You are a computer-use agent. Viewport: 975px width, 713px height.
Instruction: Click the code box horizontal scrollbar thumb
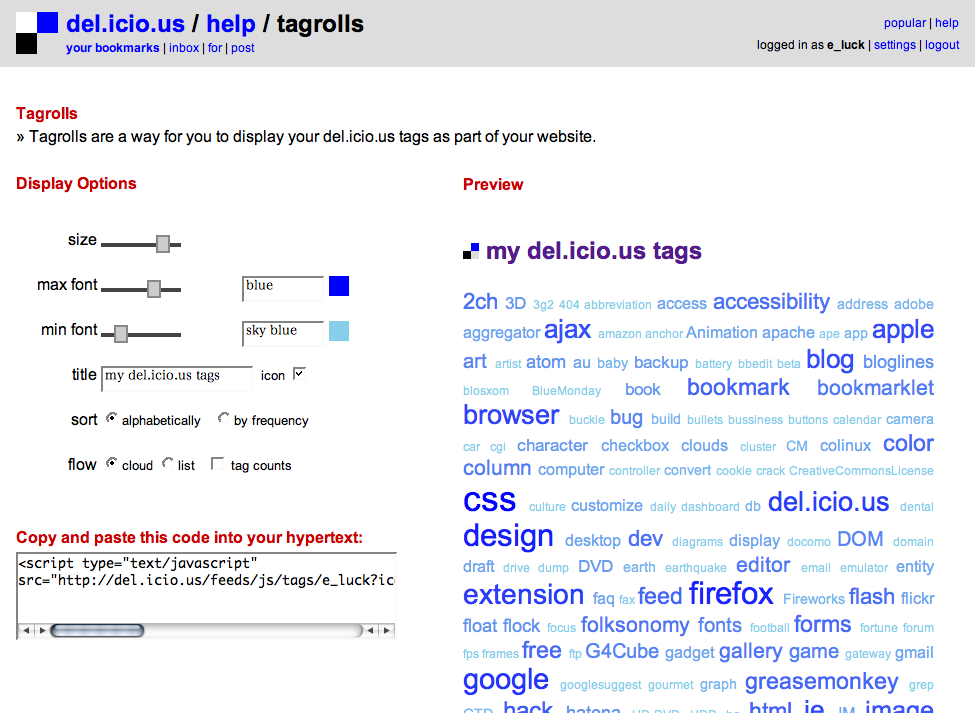coord(97,630)
